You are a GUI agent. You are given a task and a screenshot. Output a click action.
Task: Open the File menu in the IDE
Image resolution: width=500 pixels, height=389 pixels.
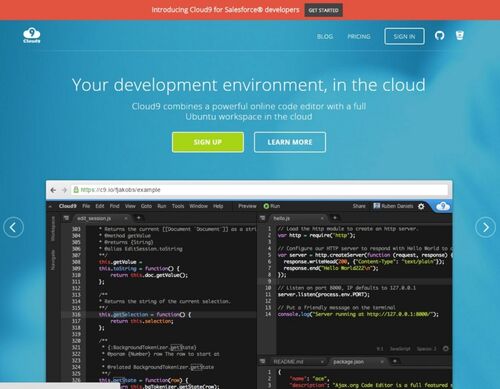point(86,206)
